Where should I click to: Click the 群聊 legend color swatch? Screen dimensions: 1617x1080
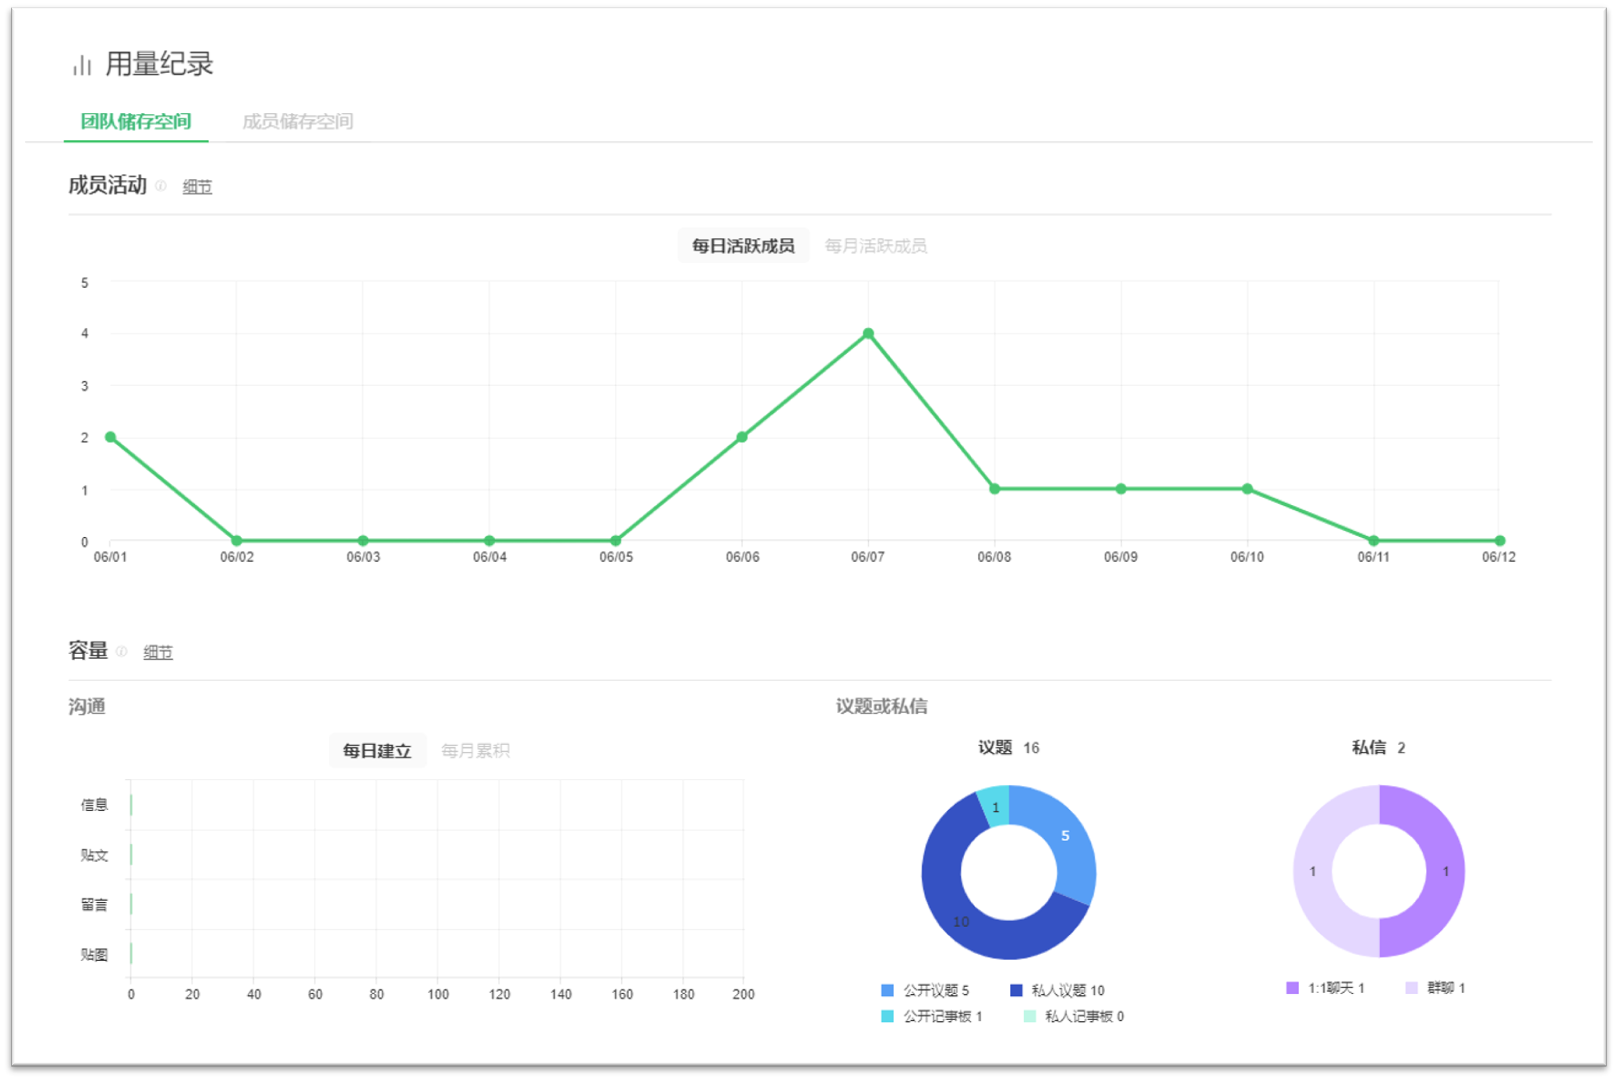pos(1411,988)
